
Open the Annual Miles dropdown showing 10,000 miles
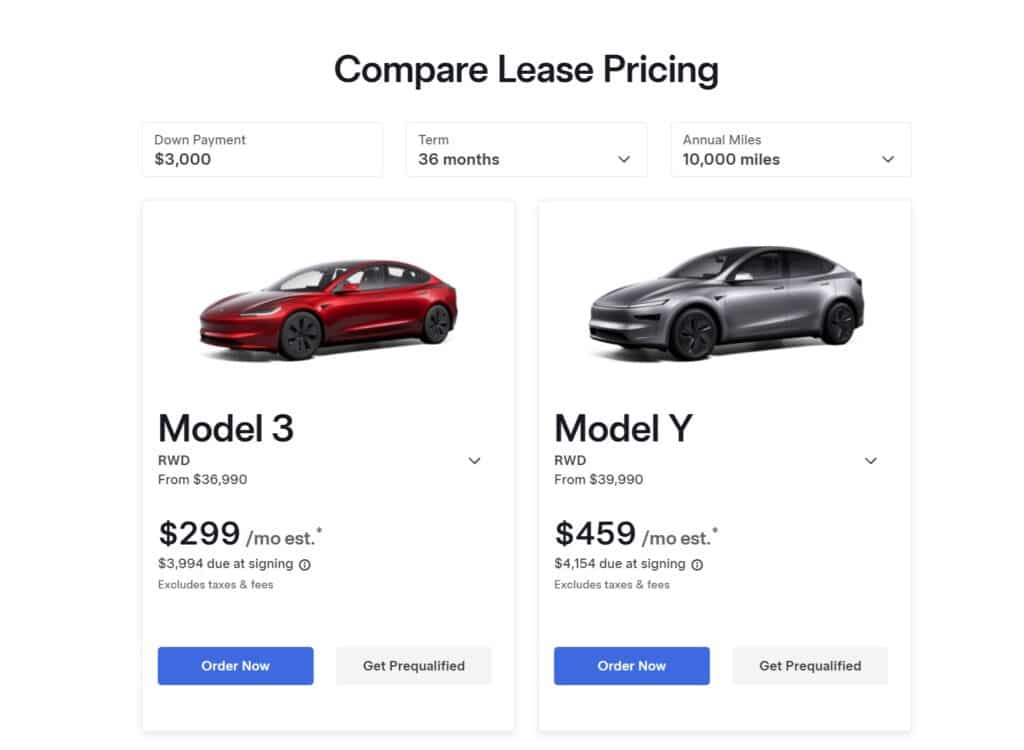point(790,150)
